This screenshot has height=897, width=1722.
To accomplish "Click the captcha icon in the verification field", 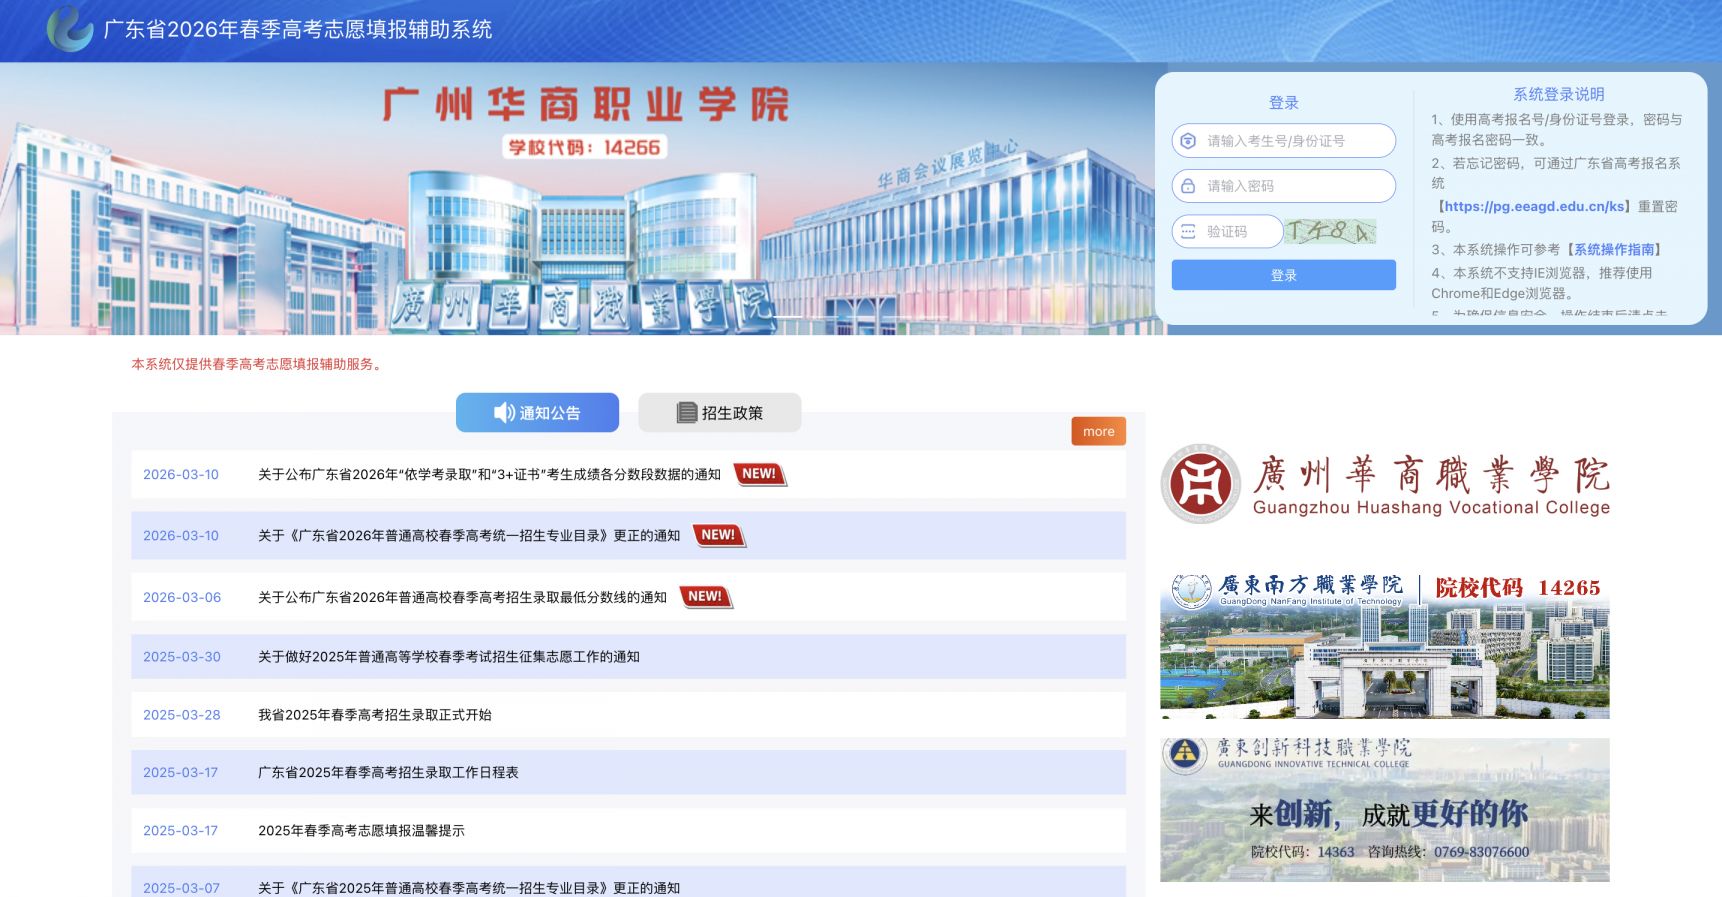I will (x=1188, y=231).
